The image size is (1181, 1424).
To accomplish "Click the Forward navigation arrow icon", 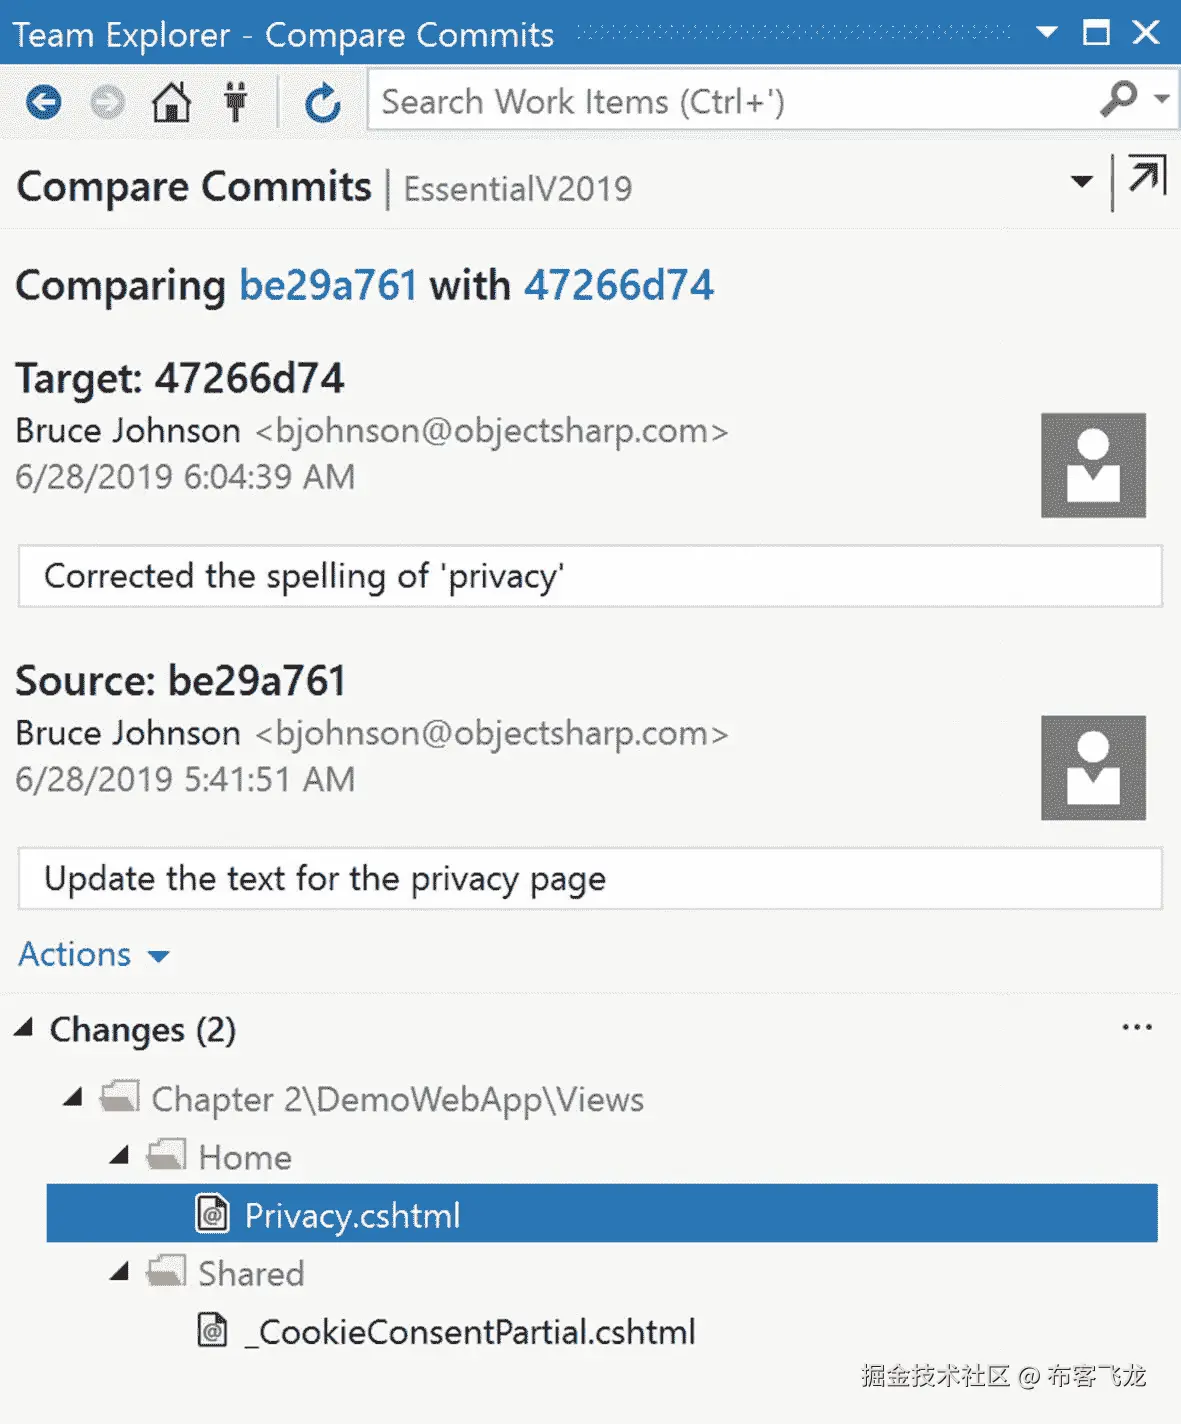I will click(107, 102).
